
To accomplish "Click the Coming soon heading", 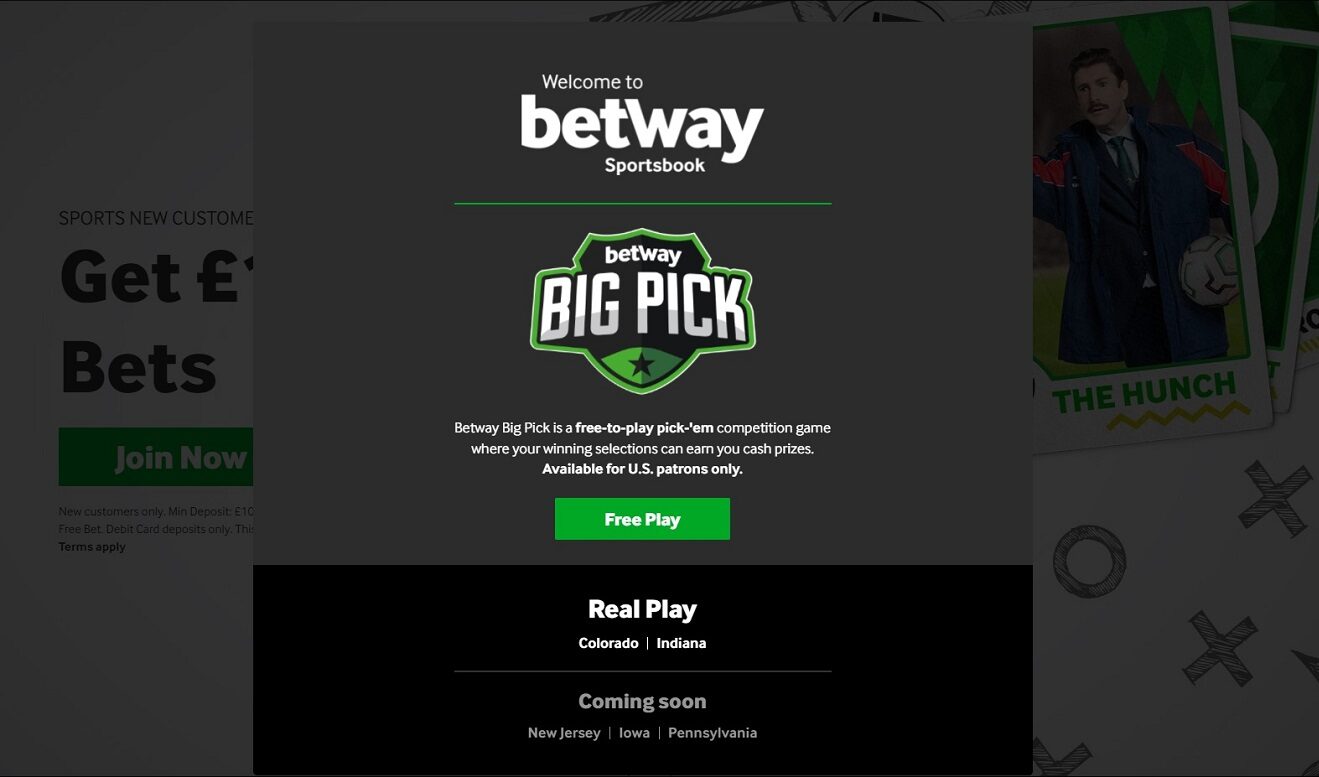I will tap(642, 701).
